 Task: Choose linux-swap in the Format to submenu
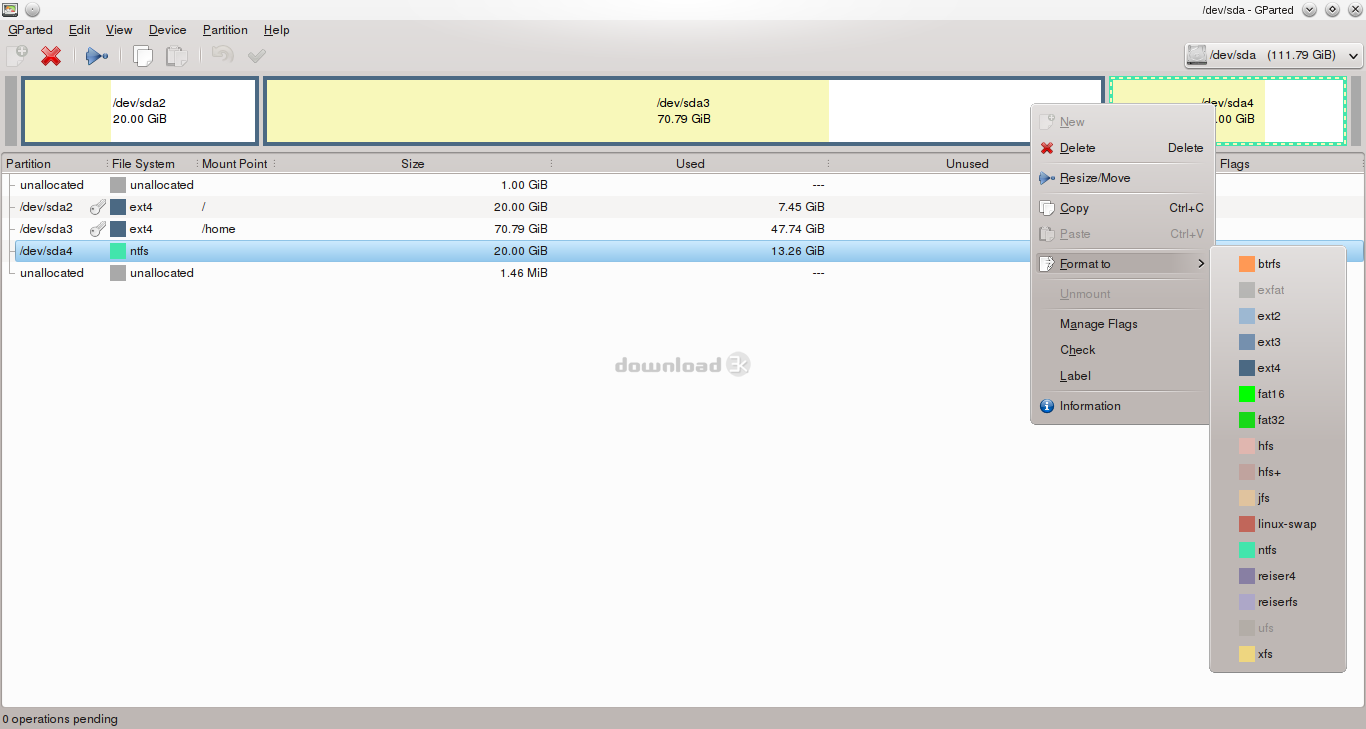click(x=1277, y=524)
